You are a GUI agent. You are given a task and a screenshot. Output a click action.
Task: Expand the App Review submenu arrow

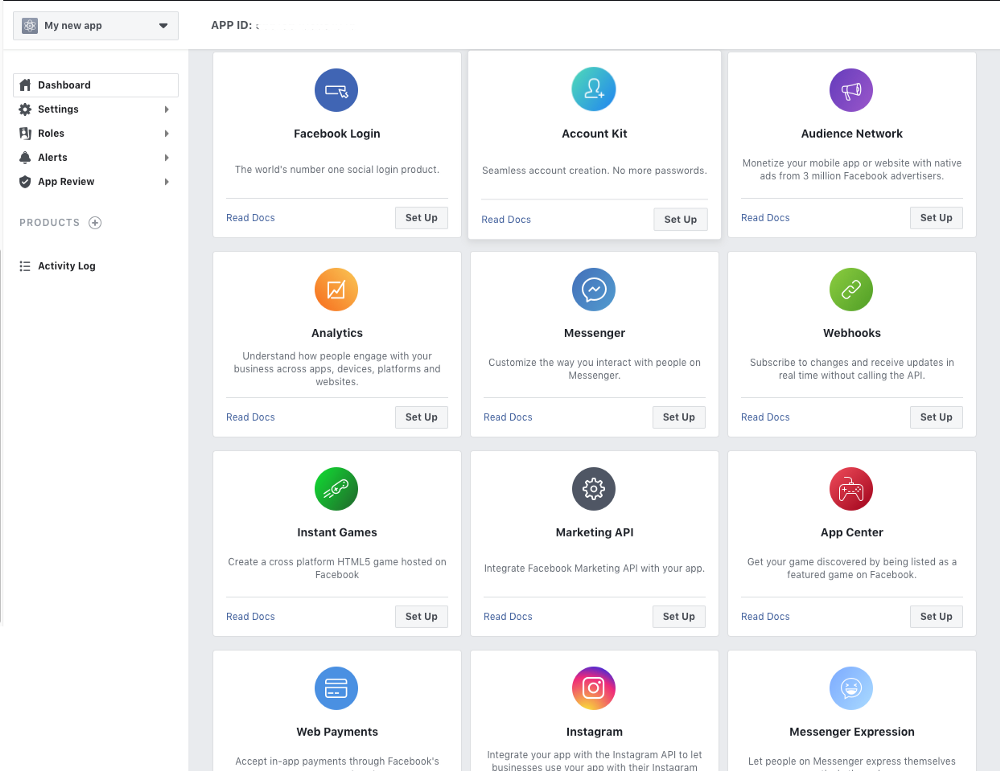pyautogui.click(x=166, y=182)
